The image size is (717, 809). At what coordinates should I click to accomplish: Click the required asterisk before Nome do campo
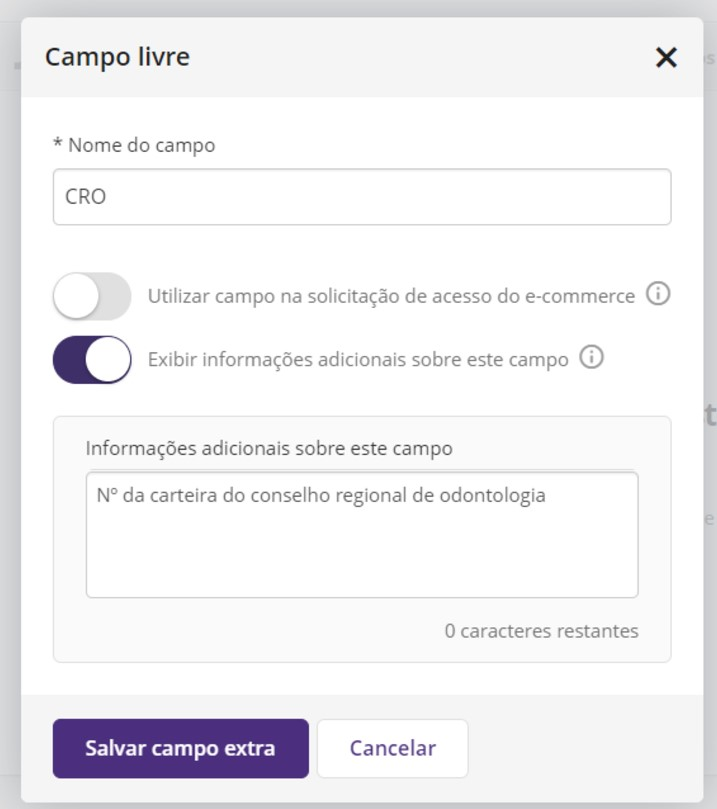coord(57,145)
